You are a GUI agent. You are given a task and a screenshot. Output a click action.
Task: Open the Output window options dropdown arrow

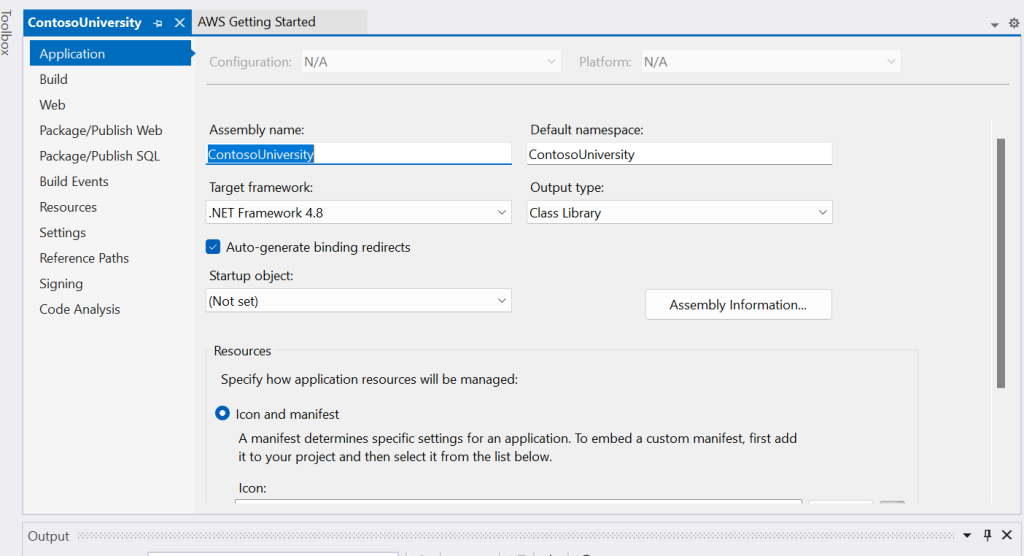tap(967, 535)
